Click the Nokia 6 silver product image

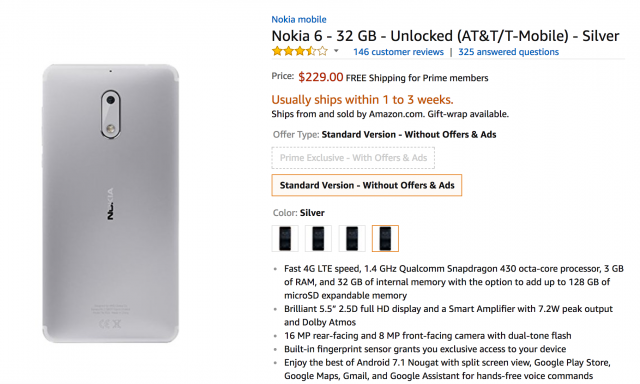point(111,203)
